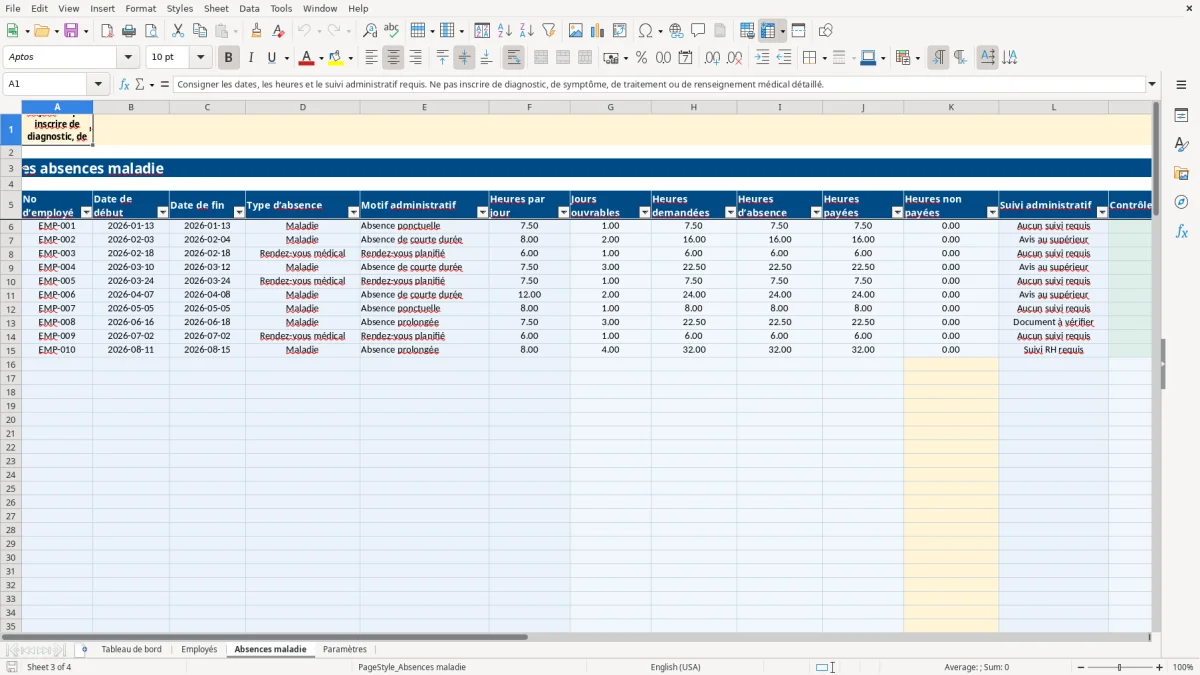
Task: Switch to the Tableau de bord sheet tab
Action: pyautogui.click(x=131, y=649)
